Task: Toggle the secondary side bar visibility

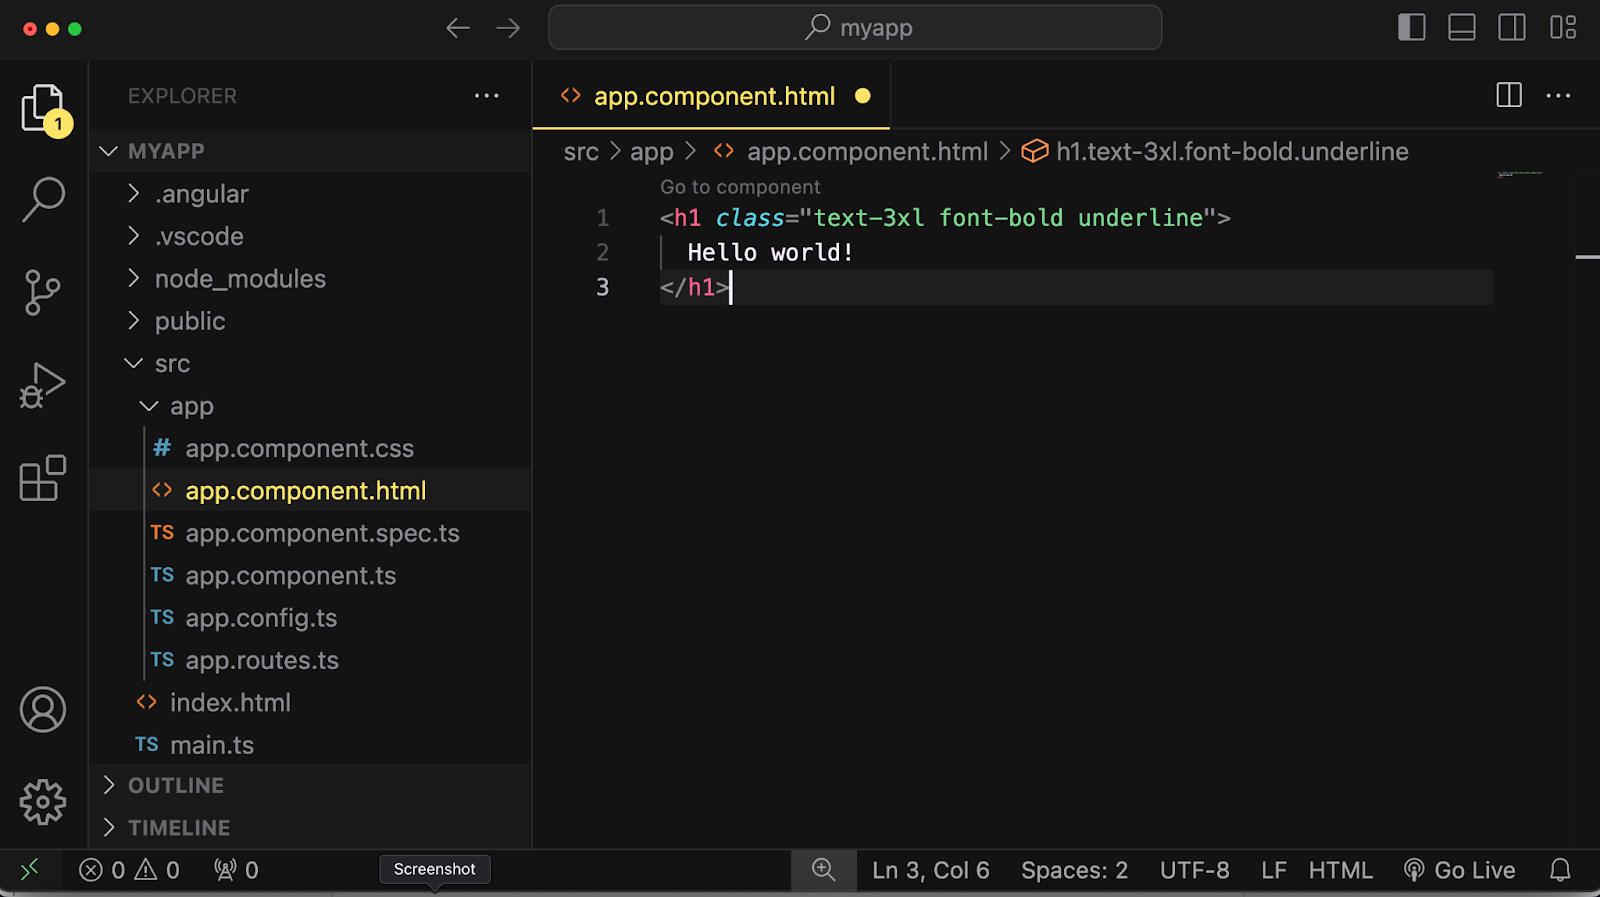Action: point(1511,28)
